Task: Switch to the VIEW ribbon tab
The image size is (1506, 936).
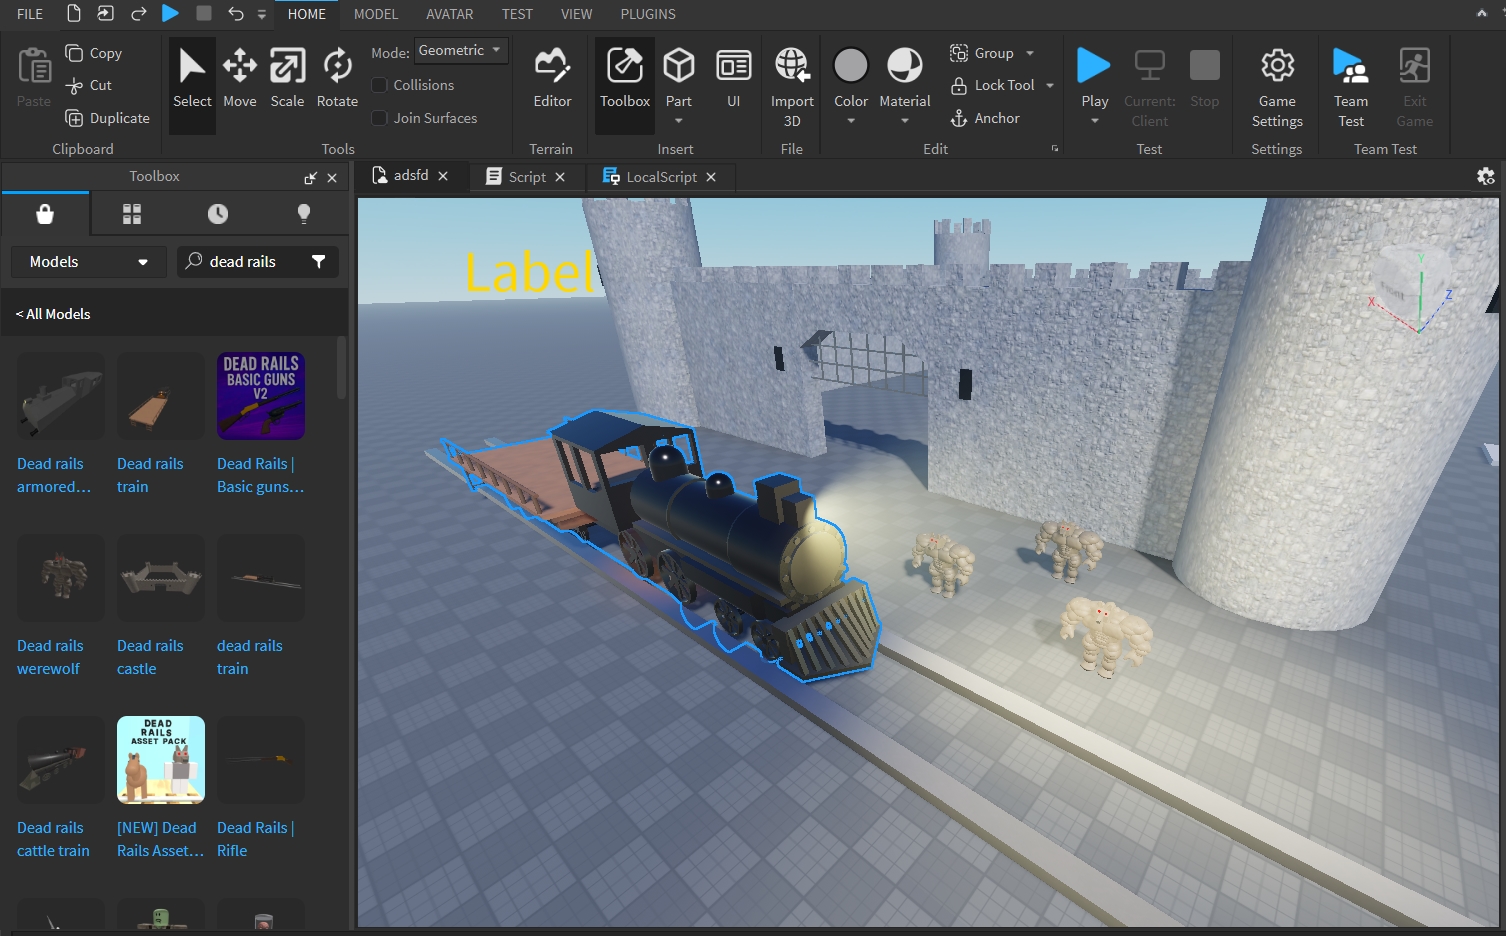Action: [x=576, y=14]
